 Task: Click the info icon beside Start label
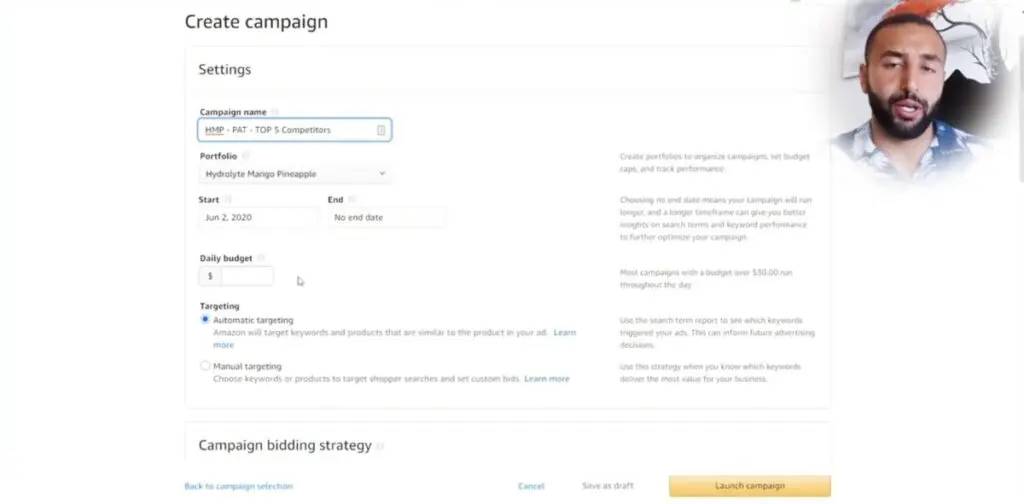[x=228, y=200]
